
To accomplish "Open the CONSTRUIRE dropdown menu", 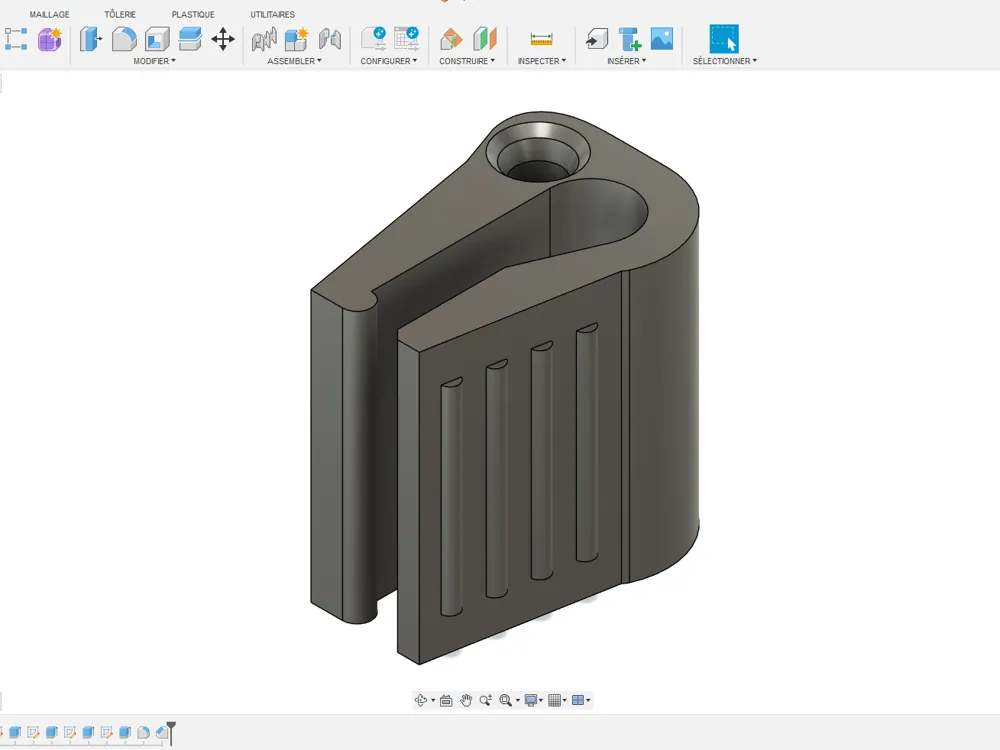I will coord(467,61).
